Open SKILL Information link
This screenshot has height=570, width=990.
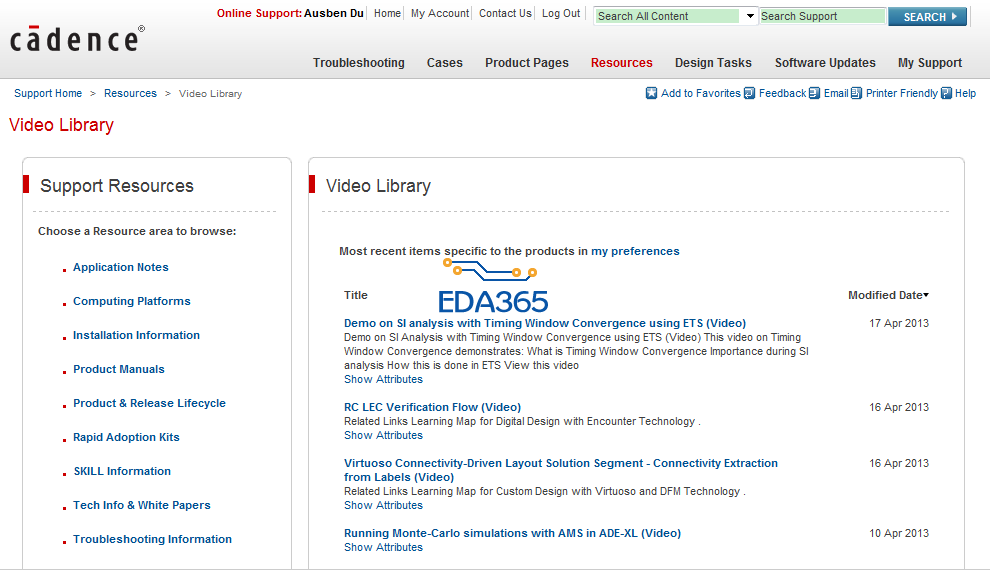[x=122, y=472]
